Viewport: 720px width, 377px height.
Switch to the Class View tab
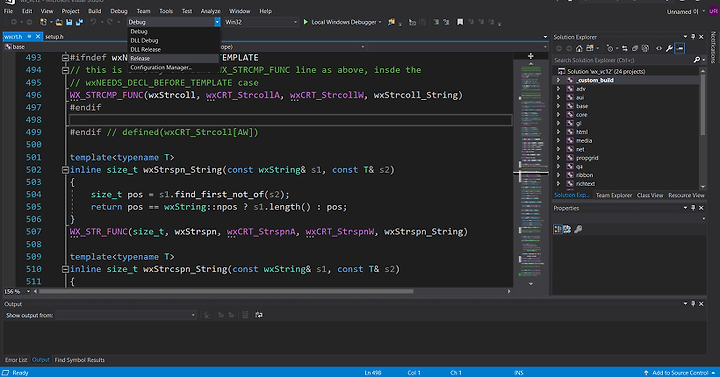[650, 195]
